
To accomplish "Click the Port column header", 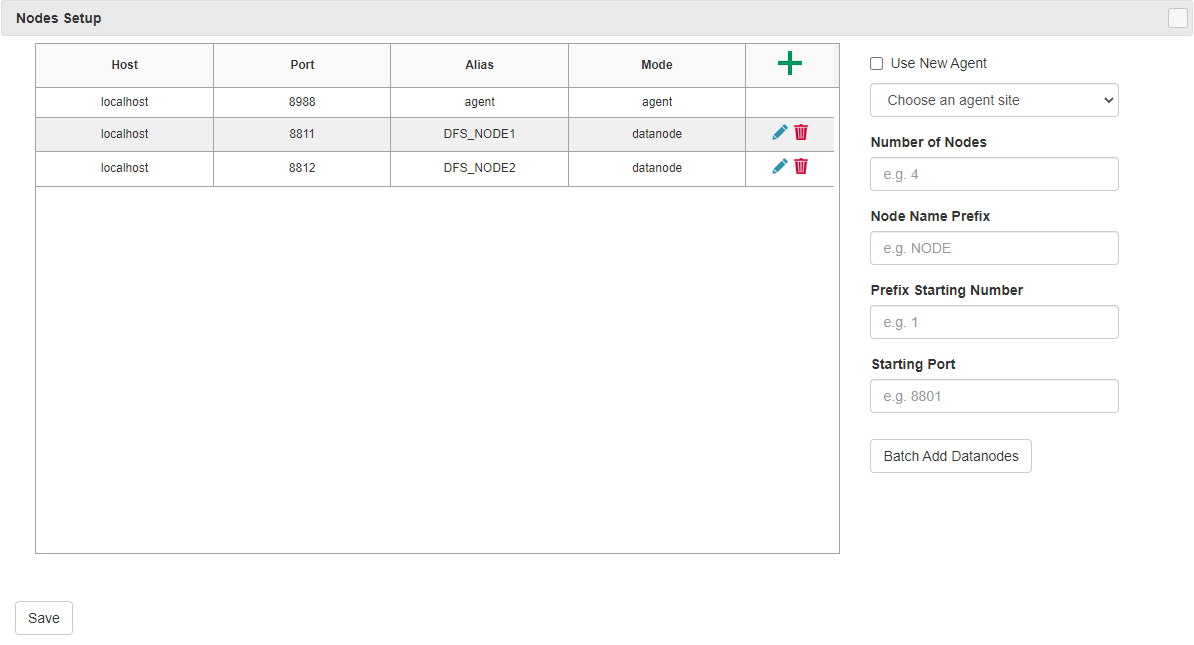I will click(302, 65).
